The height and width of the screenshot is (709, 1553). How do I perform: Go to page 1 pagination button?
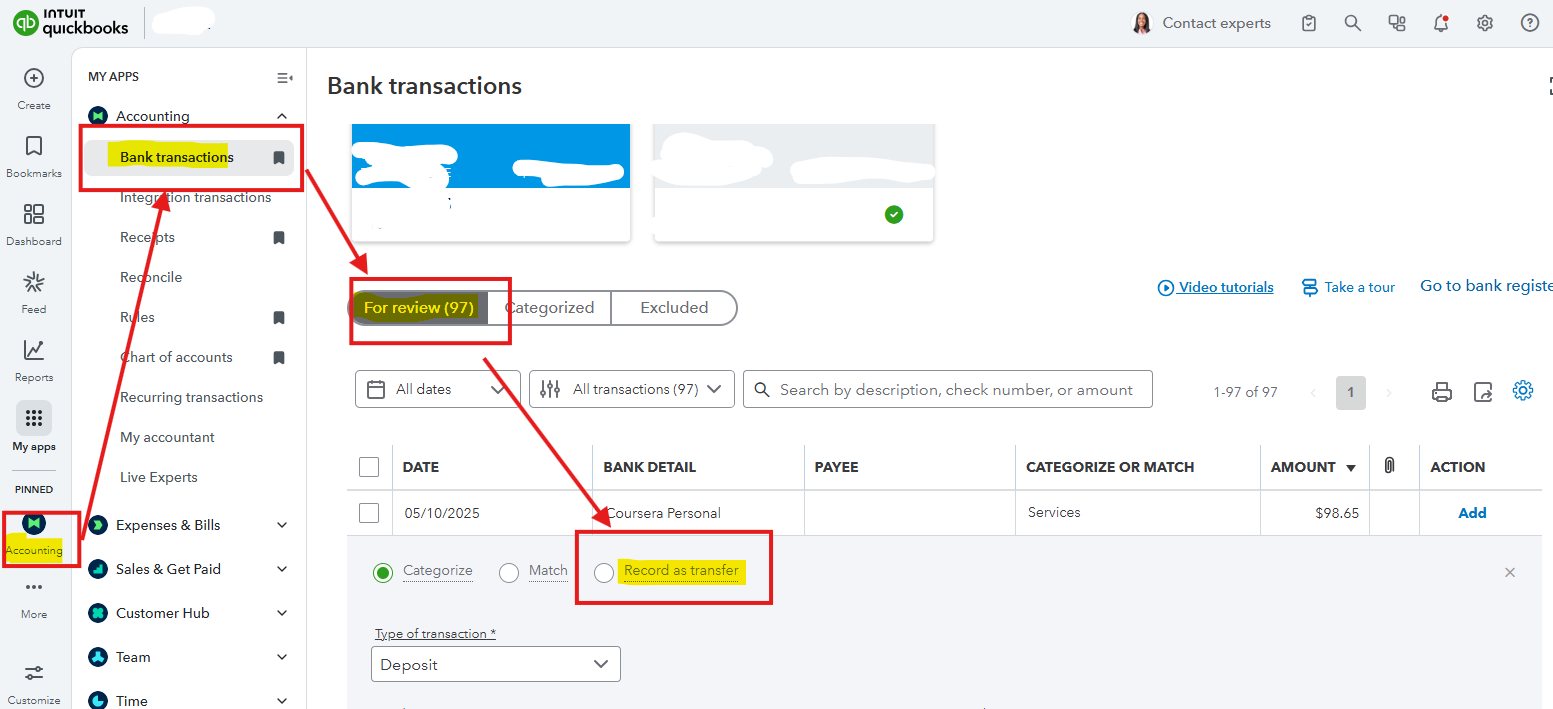tap(1350, 392)
